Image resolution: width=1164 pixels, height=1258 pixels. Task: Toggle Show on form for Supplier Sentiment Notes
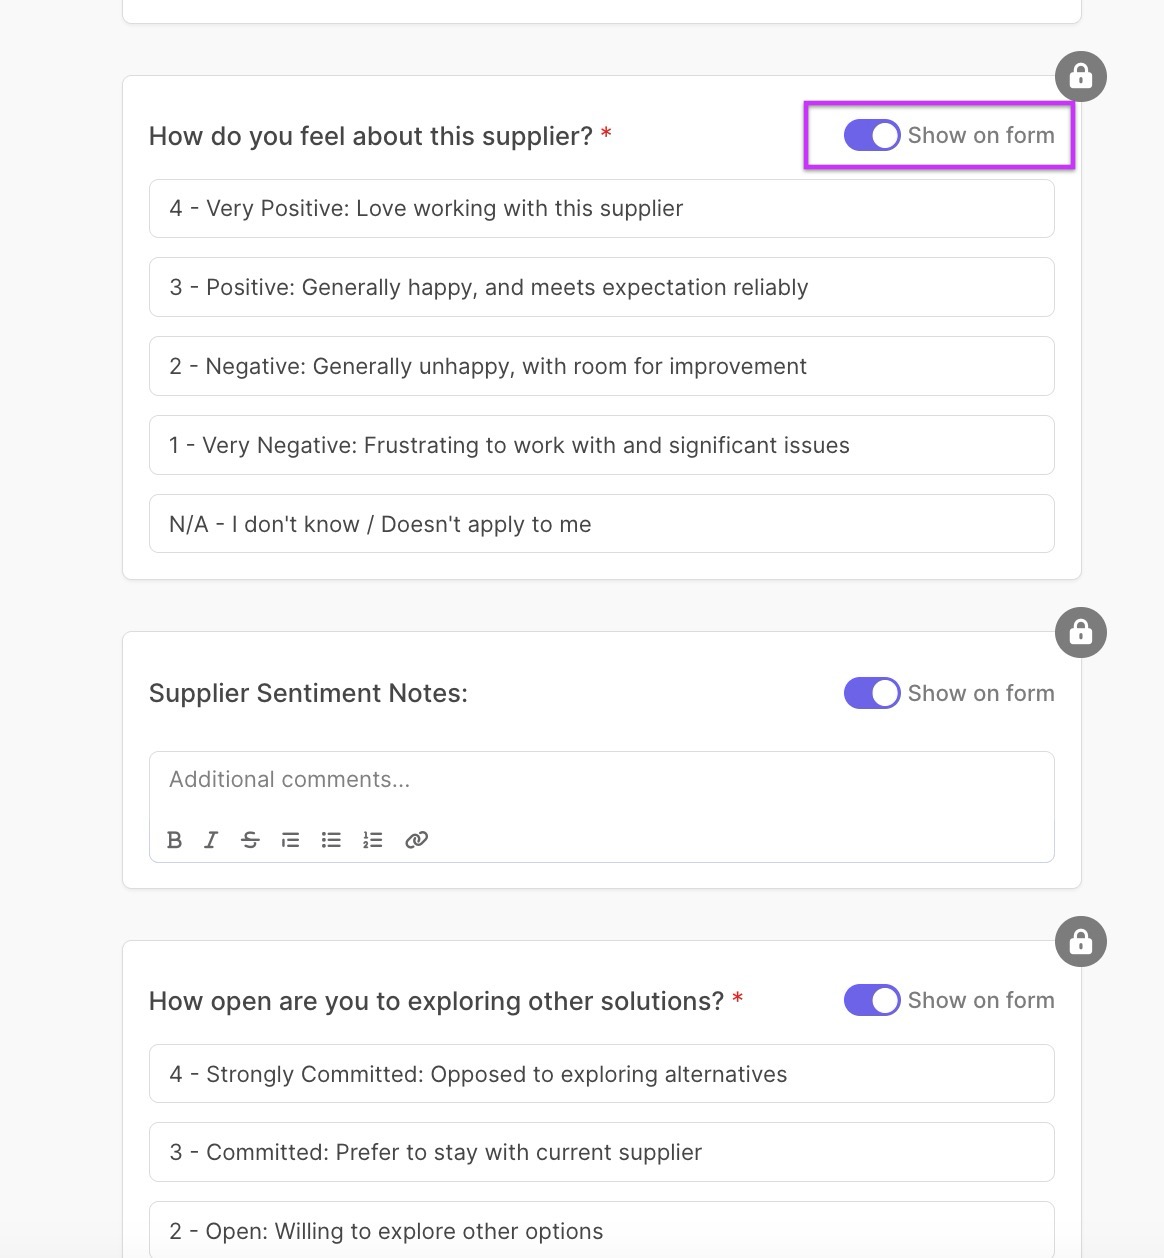click(872, 693)
